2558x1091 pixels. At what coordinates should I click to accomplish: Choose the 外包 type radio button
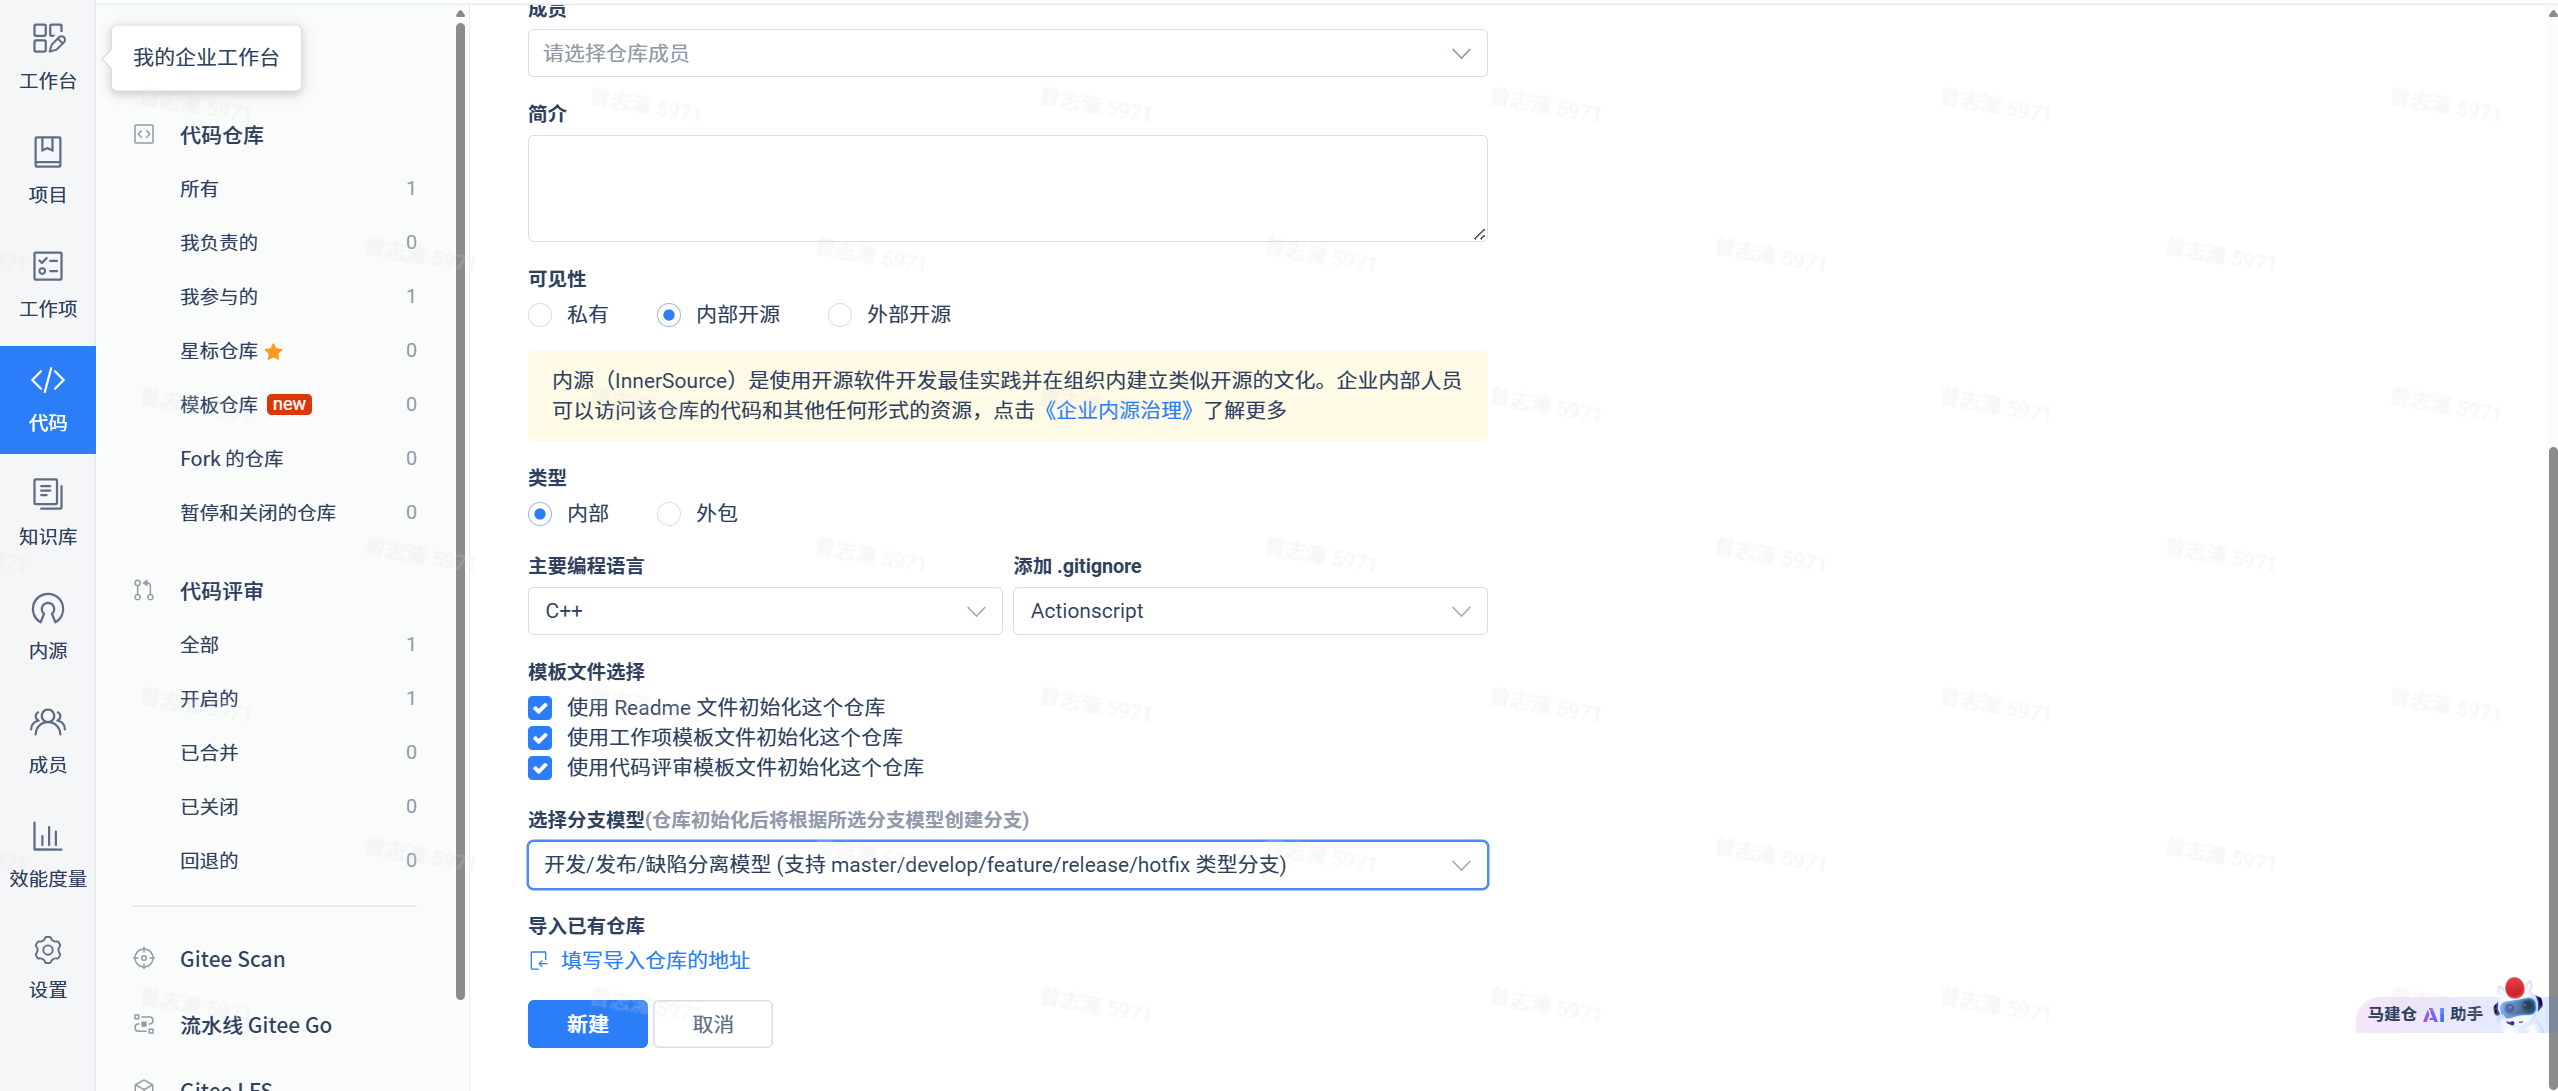click(669, 514)
